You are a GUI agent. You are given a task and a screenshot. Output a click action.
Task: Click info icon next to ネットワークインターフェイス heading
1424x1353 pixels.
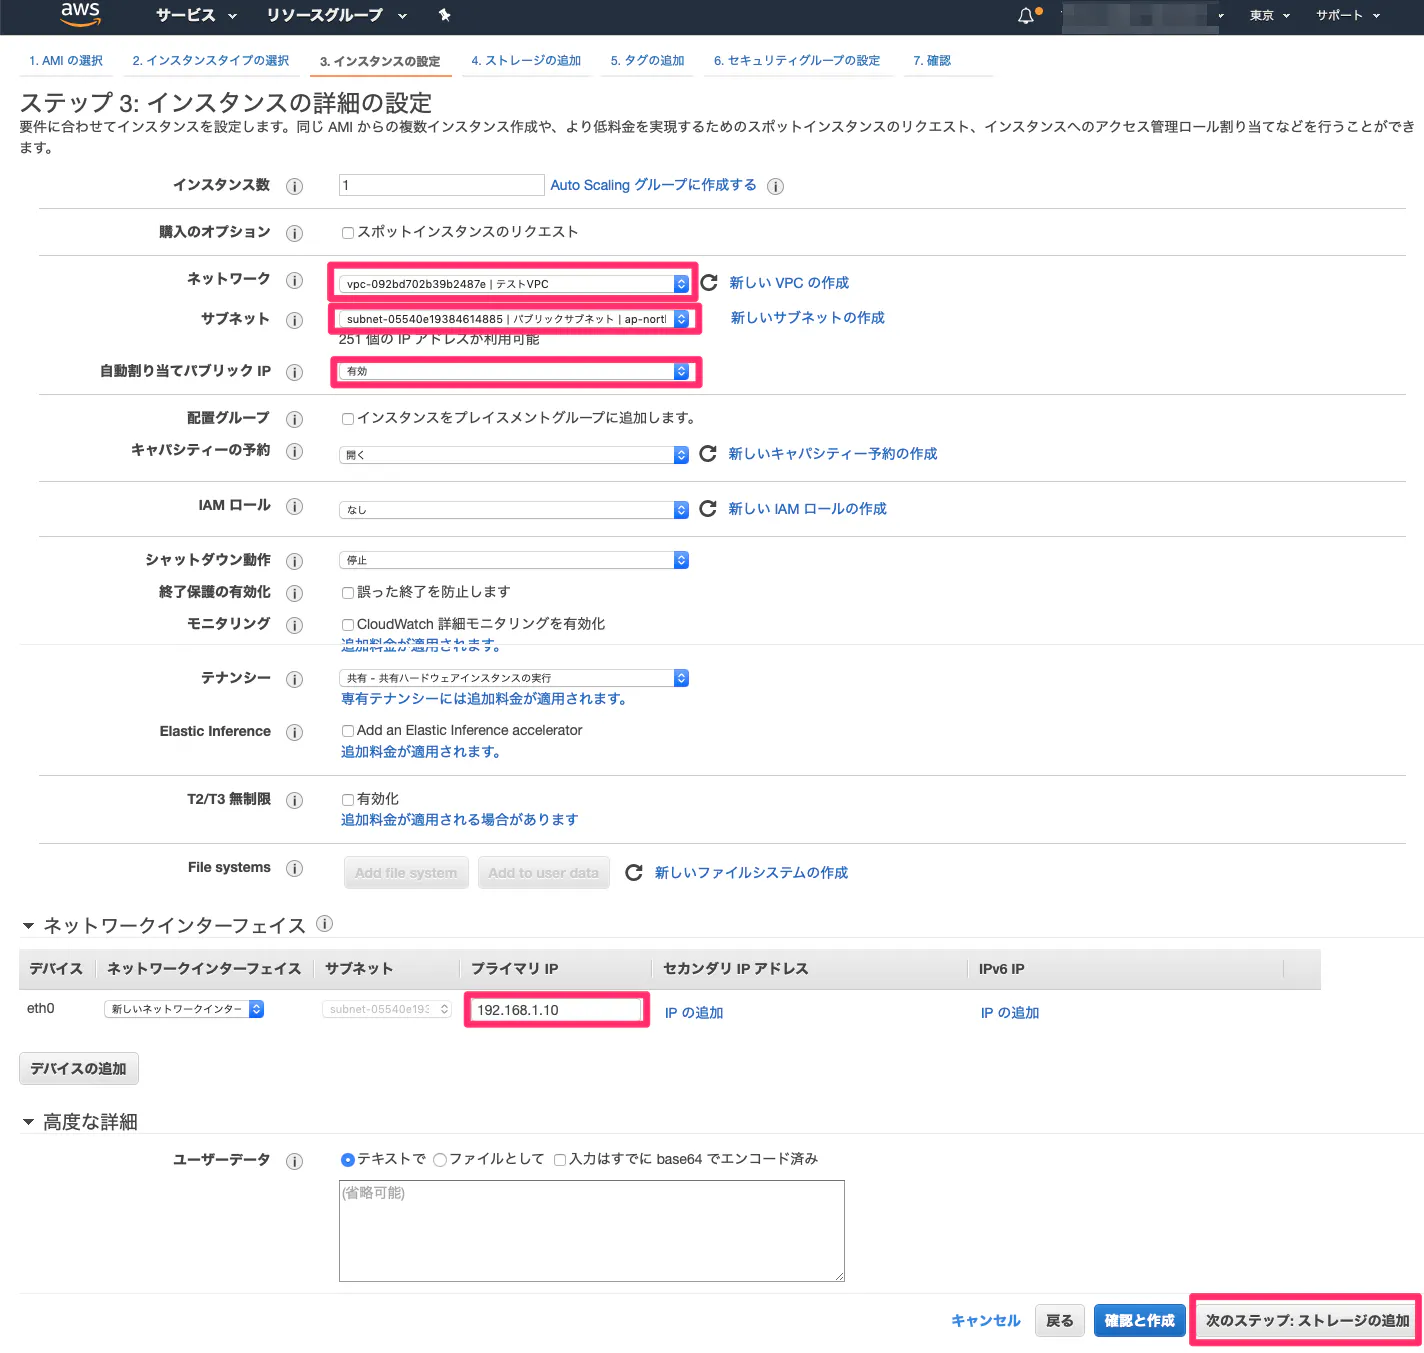click(x=324, y=924)
